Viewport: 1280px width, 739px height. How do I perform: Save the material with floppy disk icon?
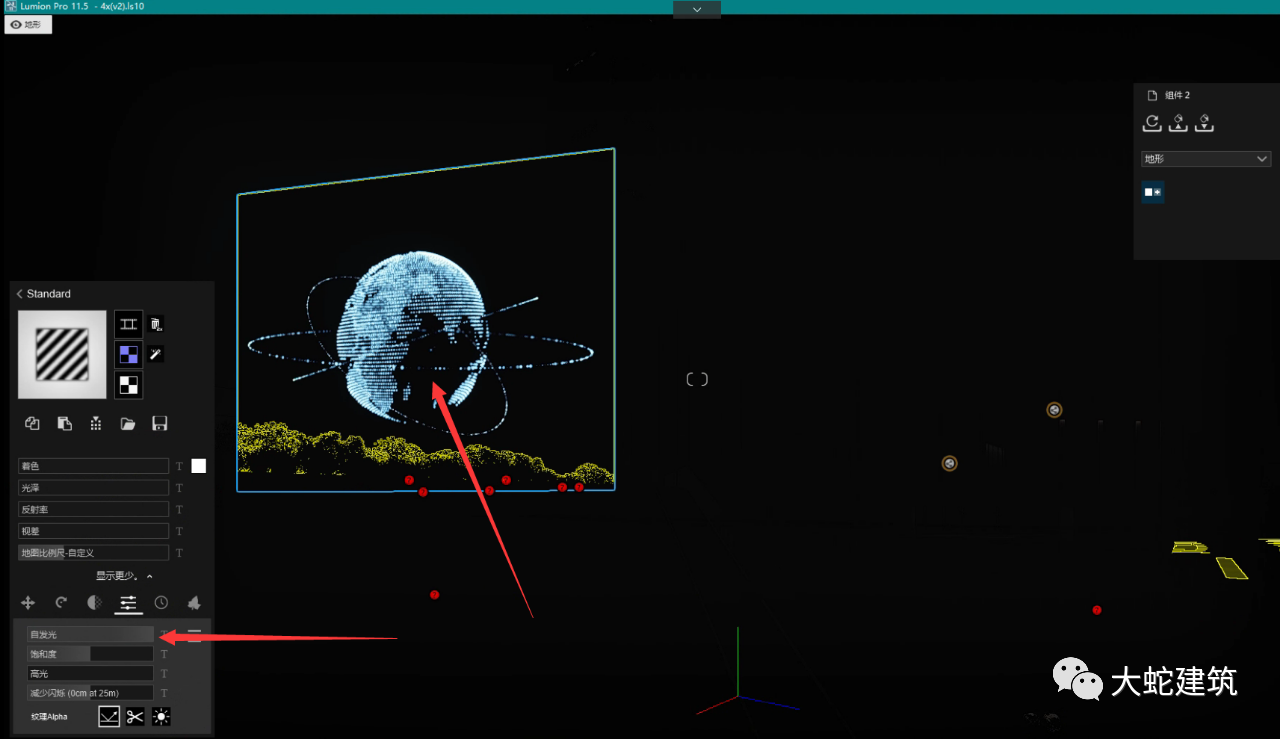tap(159, 423)
